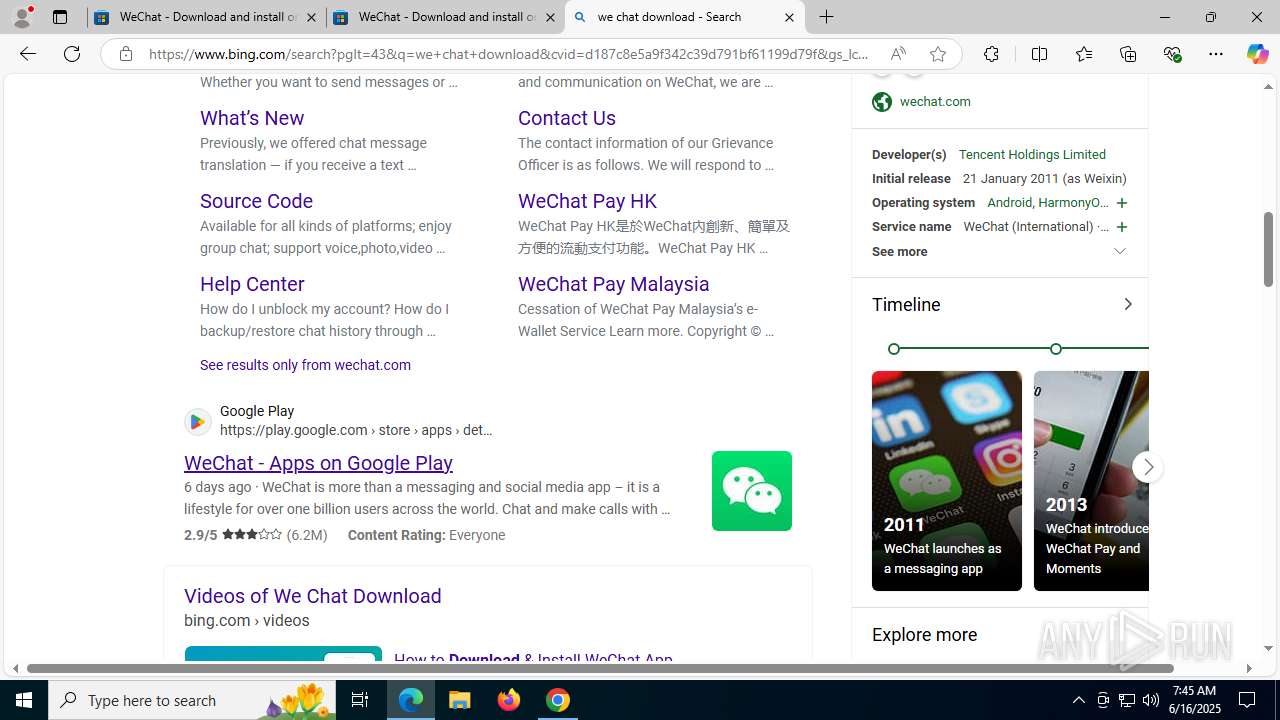Image resolution: width=1280 pixels, height=720 pixels.
Task: Close the we chat download tab
Action: pos(789,17)
